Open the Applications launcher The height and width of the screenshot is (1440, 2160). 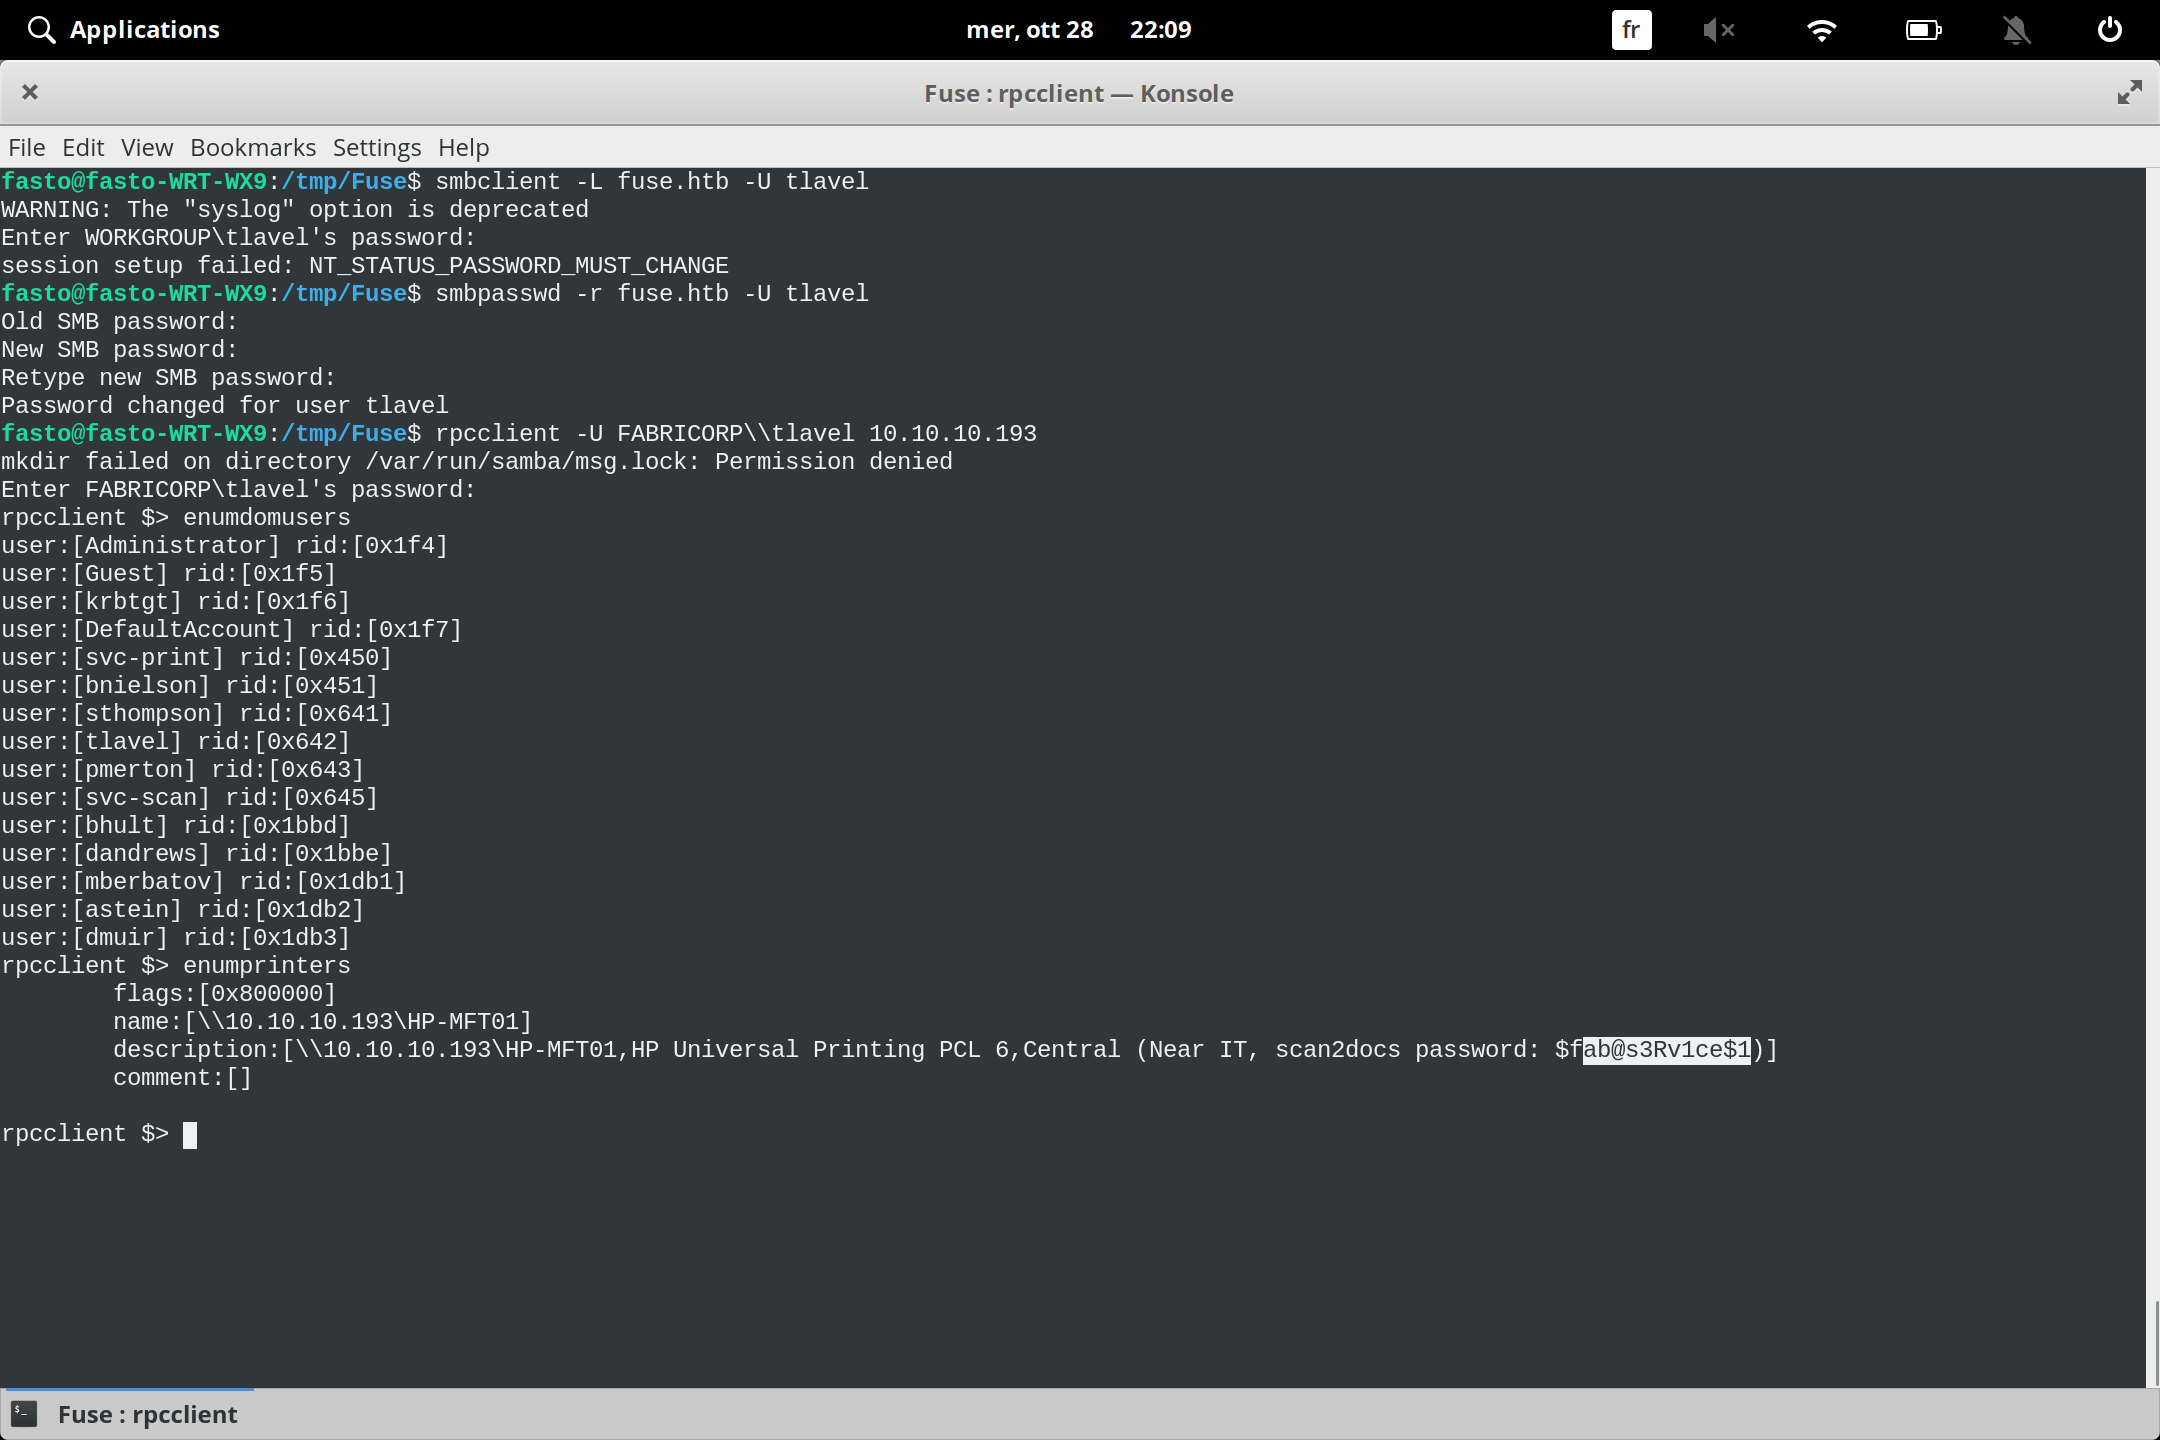coord(122,29)
